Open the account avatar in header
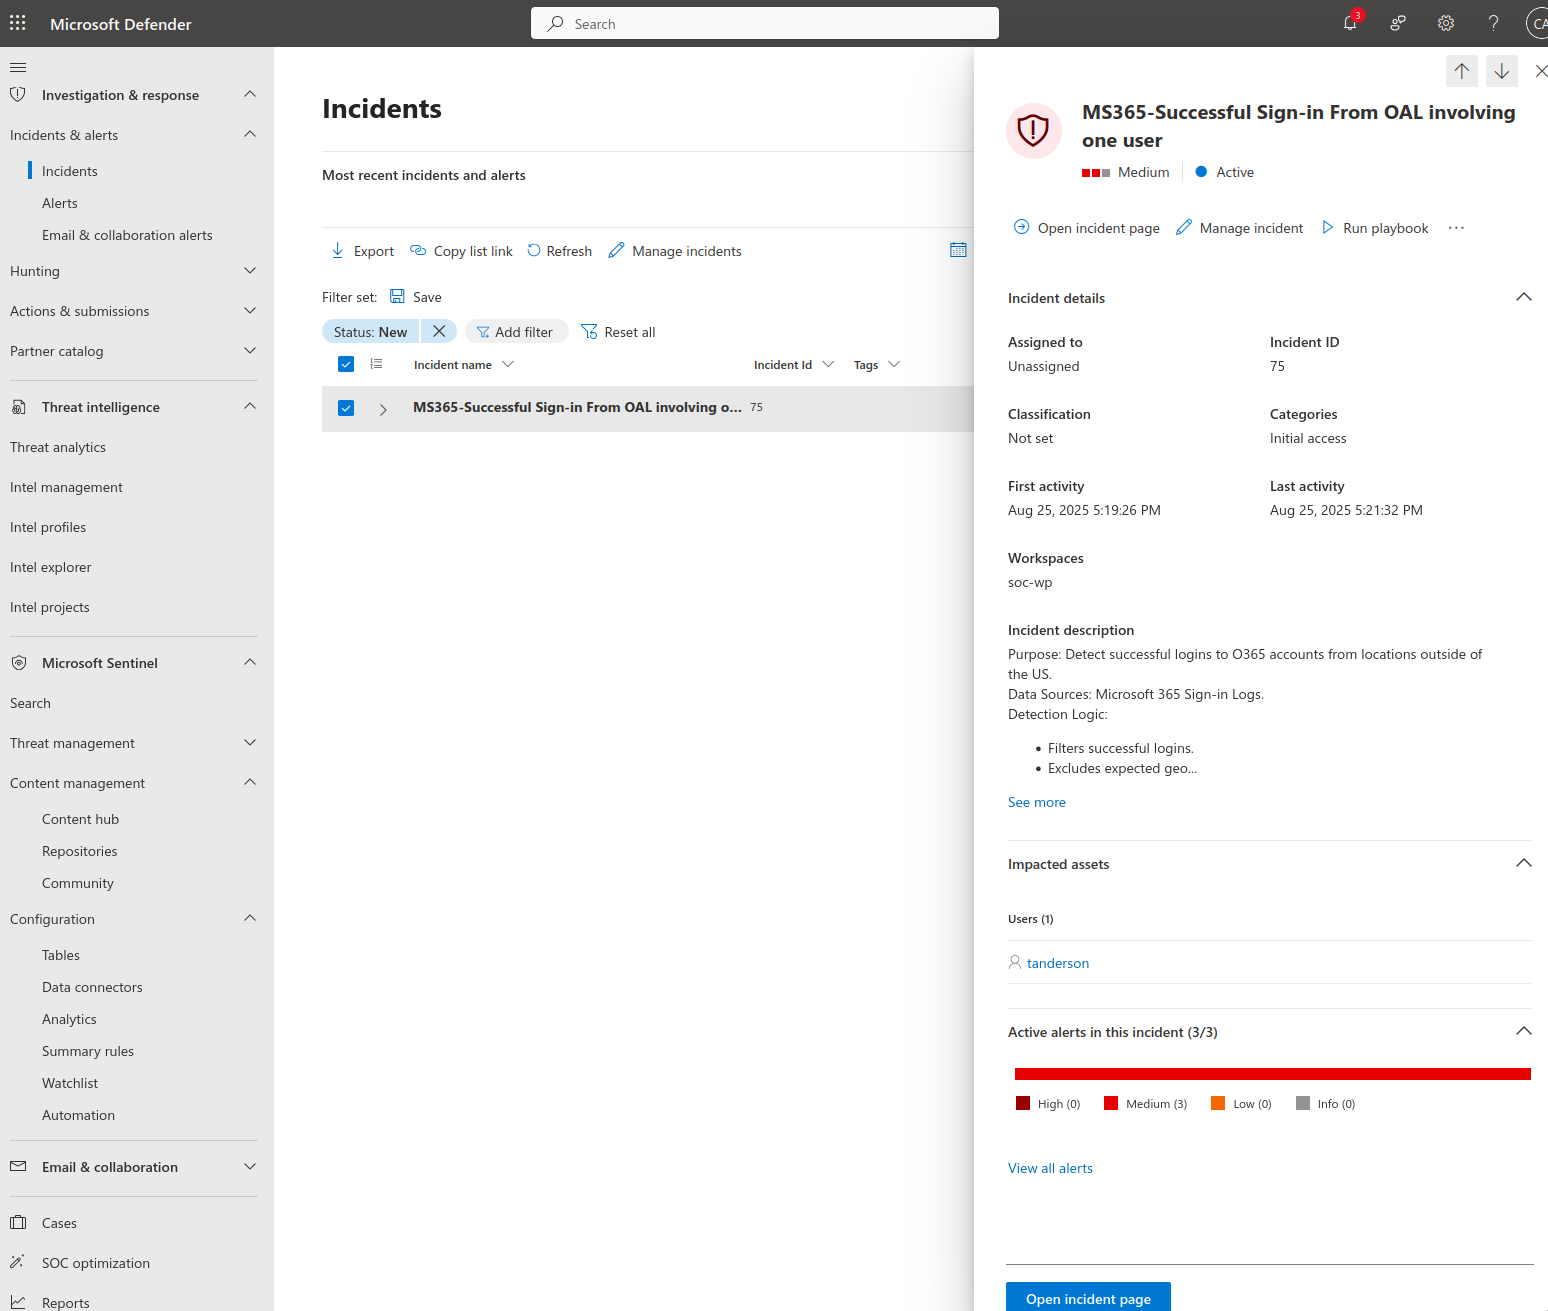The image size is (1548, 1311). [1538, 23]
